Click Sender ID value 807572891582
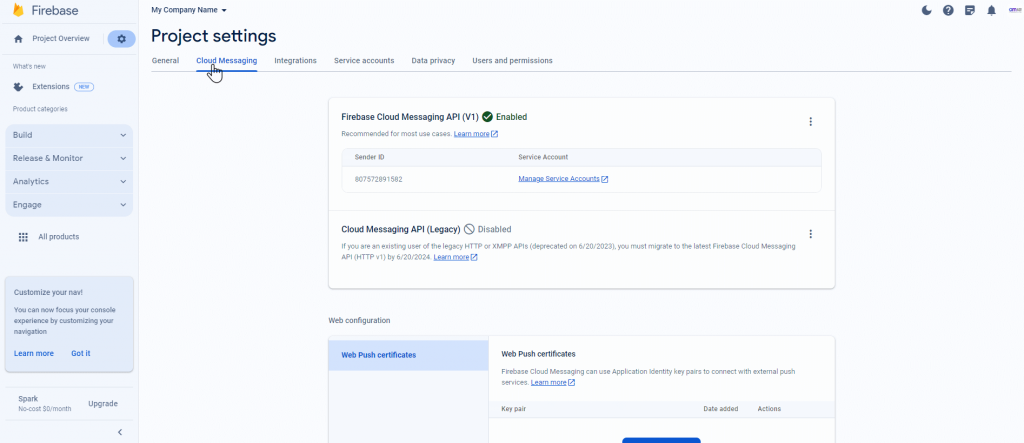 pos(379,179)
